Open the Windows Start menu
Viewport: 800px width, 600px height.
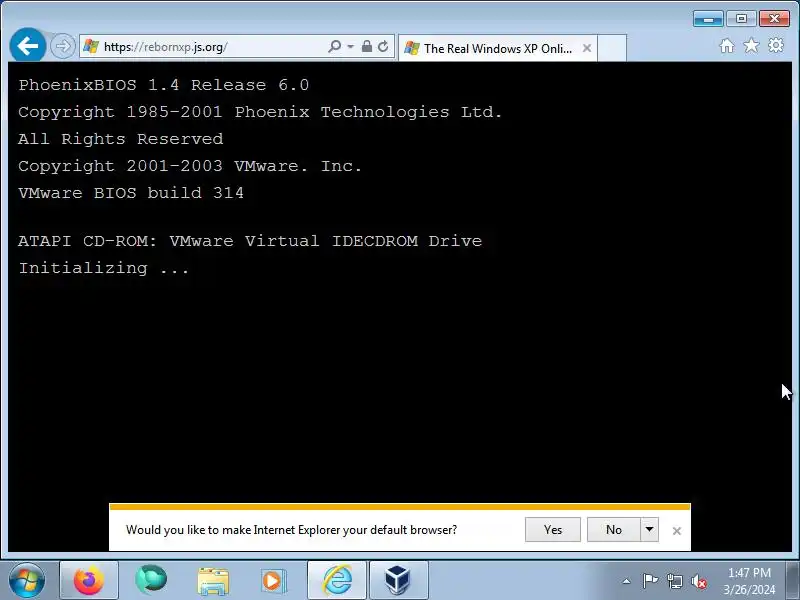pos(27,580)
